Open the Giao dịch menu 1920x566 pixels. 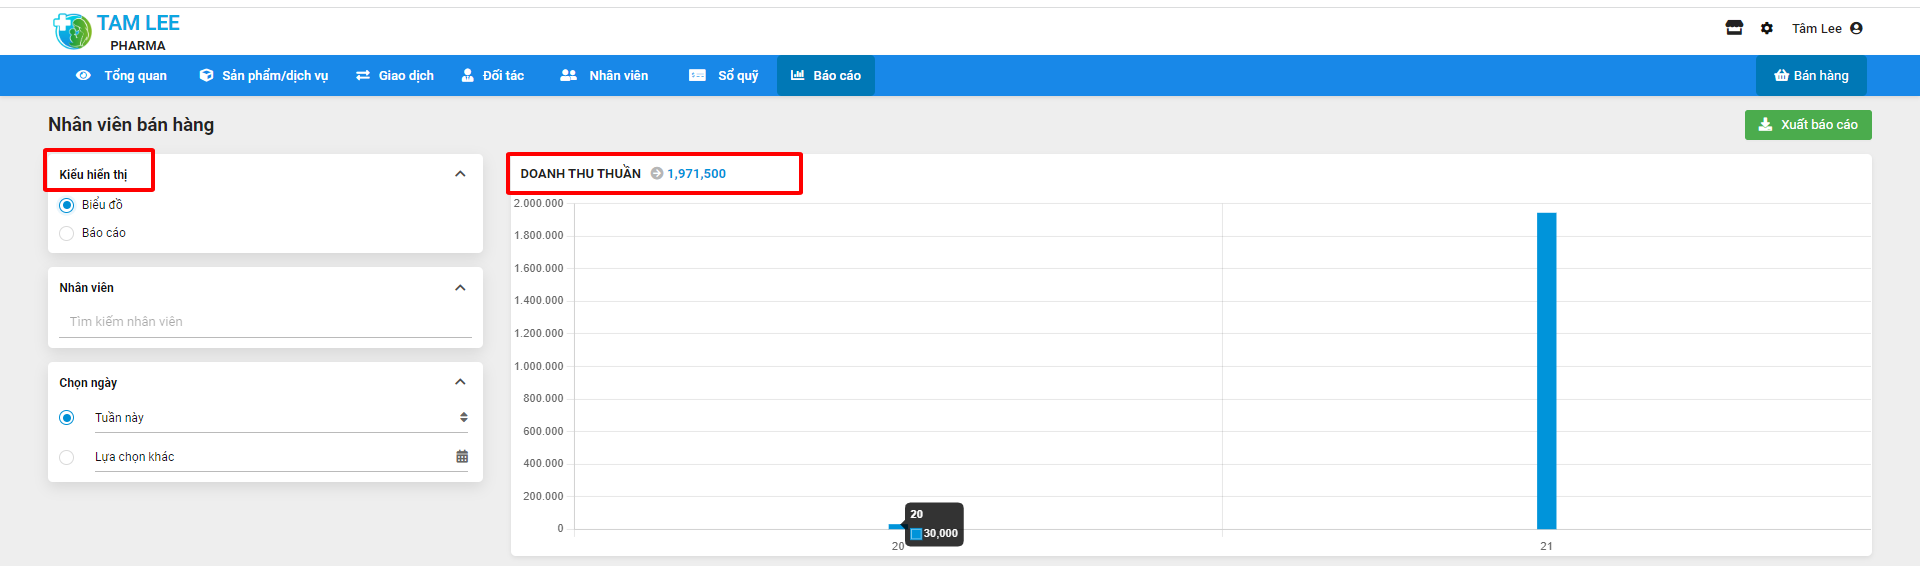click(395, 76)
